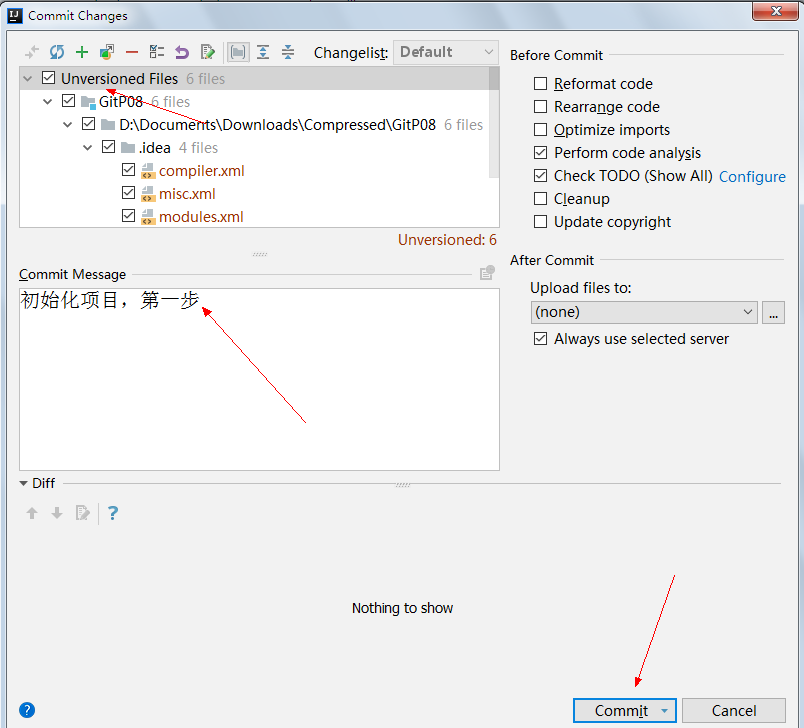Image resolution: width=804 pixels, height=728 pixels.
Task: Collapse the Diff section triangle
Action: pyautogui.click(x=24, y=483)
